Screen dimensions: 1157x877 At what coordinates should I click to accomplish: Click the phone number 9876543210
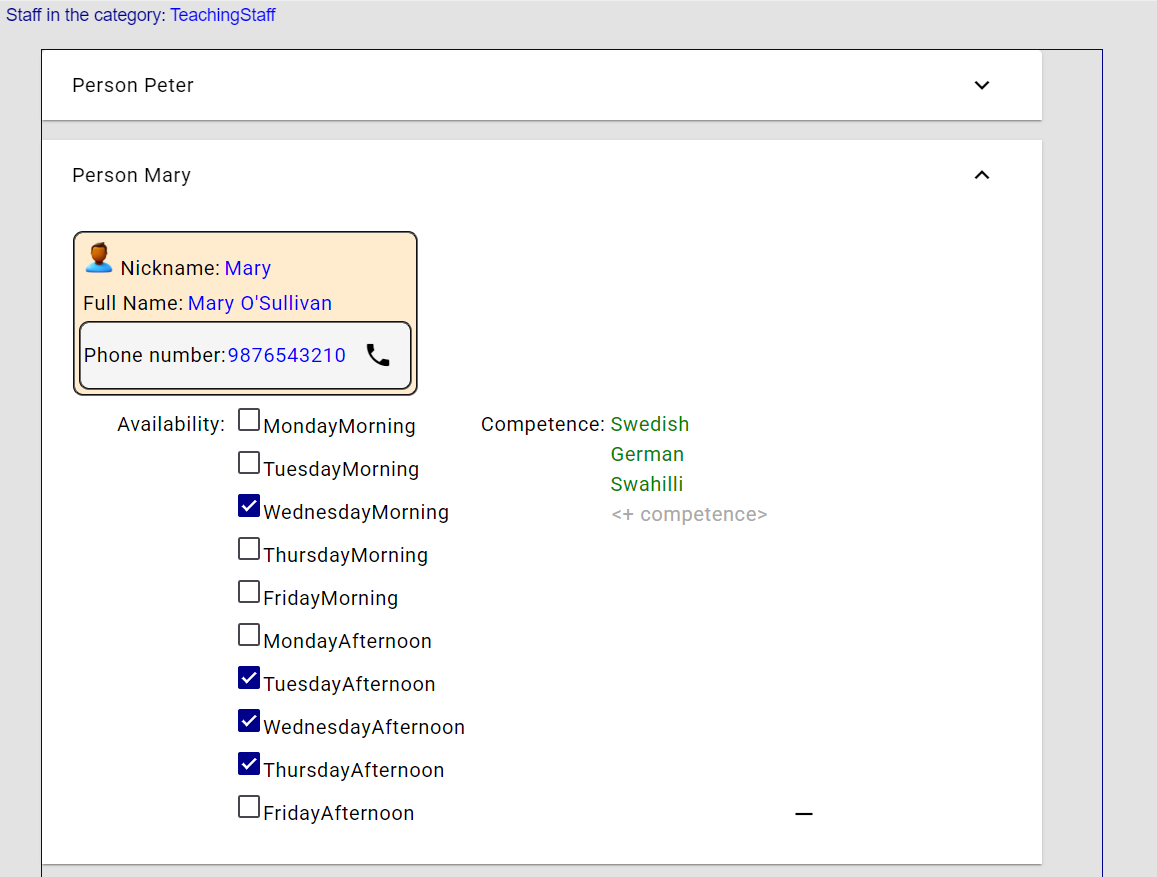click(x=287, y=354)
